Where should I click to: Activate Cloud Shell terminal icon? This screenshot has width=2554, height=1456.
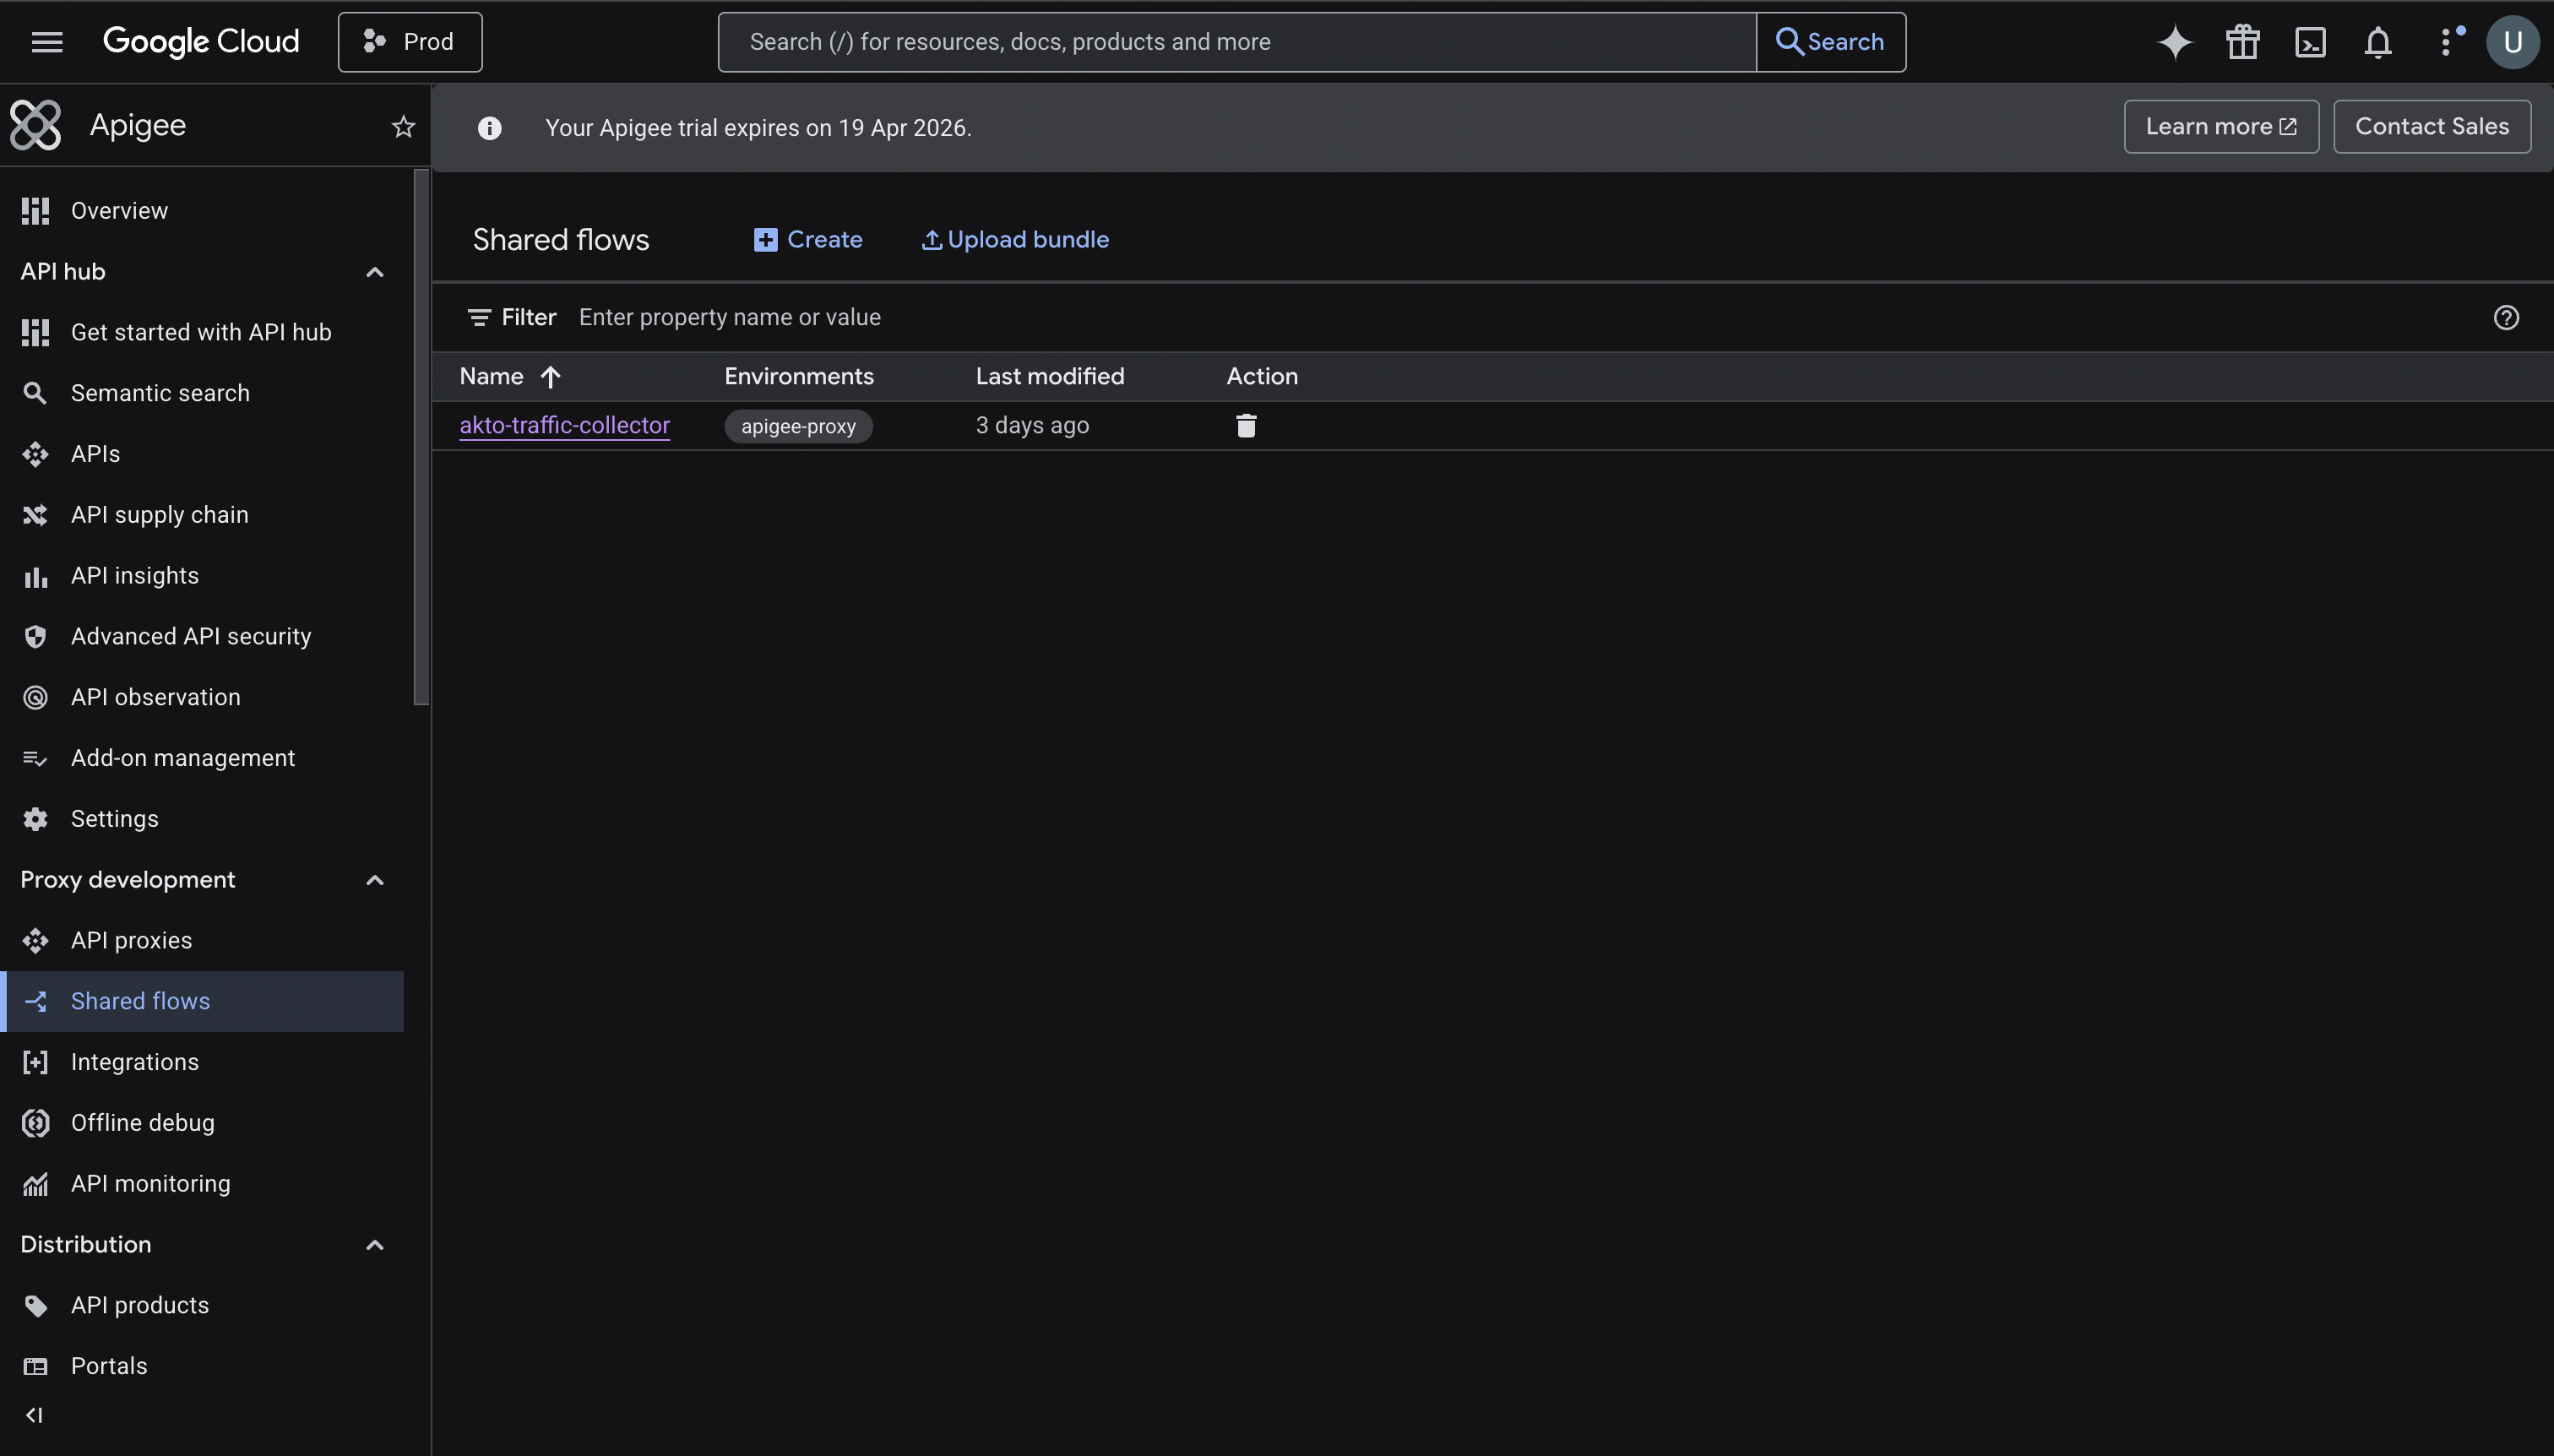point(2310,42)
